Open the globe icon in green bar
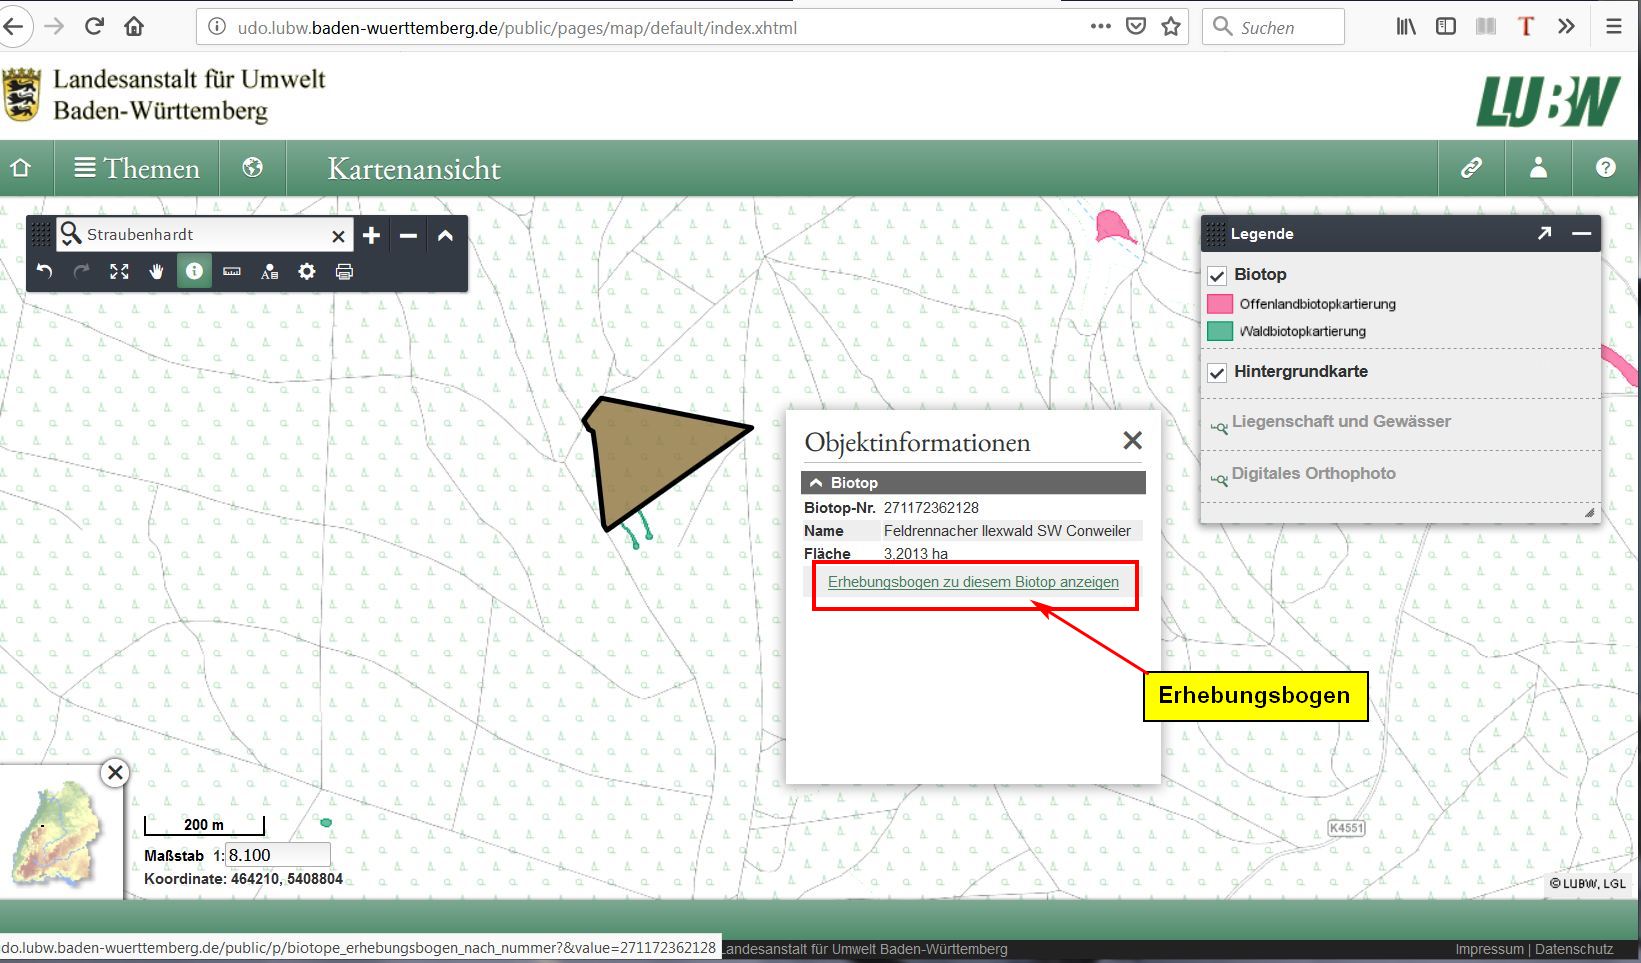The width and height of the screenshot is (1641, 963). (253, 168)
